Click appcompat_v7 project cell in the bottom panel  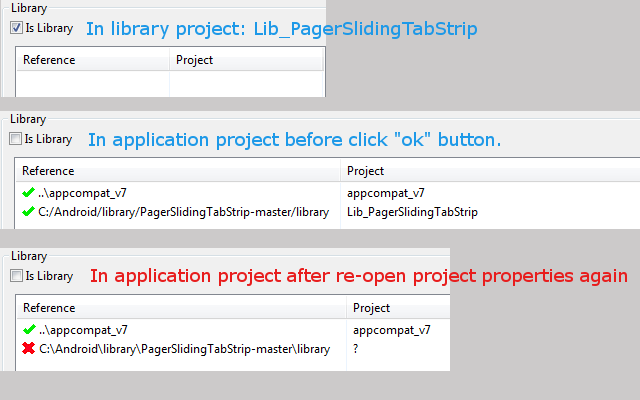pyautogui.click(x=391, y=330)
